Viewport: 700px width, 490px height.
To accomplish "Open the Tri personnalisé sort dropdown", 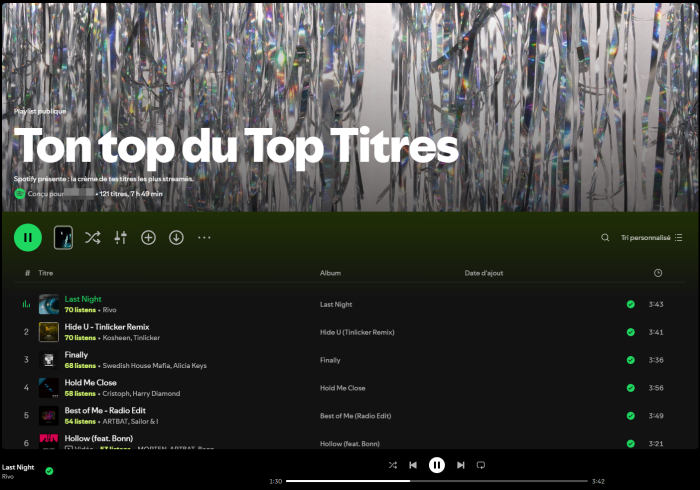I will (x=652, y=237).
